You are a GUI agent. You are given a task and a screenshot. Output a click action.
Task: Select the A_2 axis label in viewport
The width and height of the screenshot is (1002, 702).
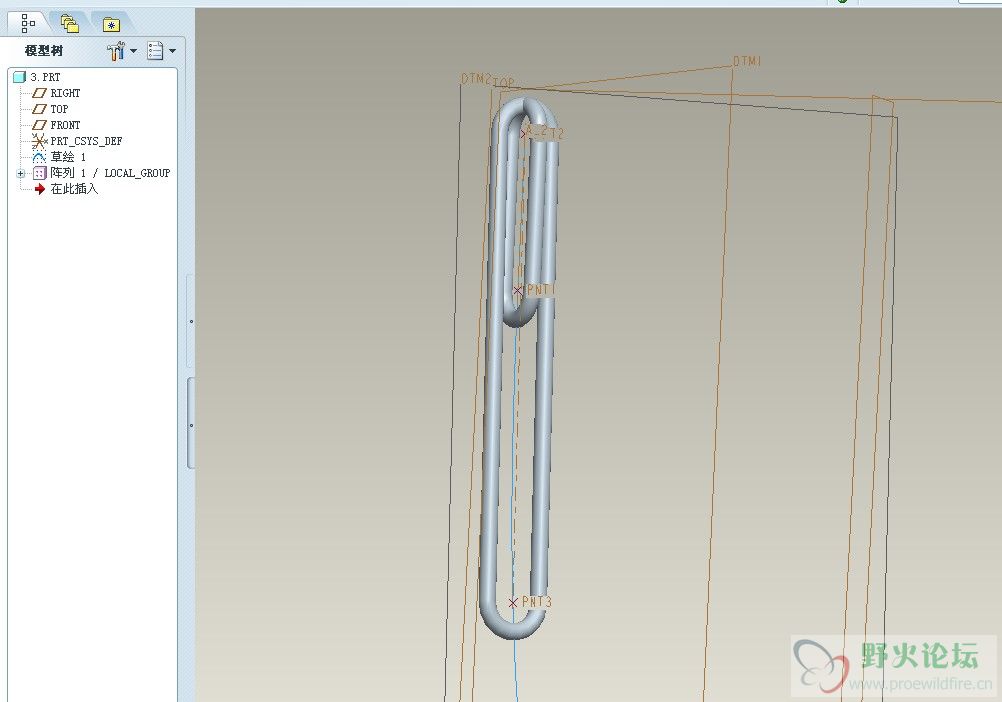pyautogui.click(x=537, y=132)
